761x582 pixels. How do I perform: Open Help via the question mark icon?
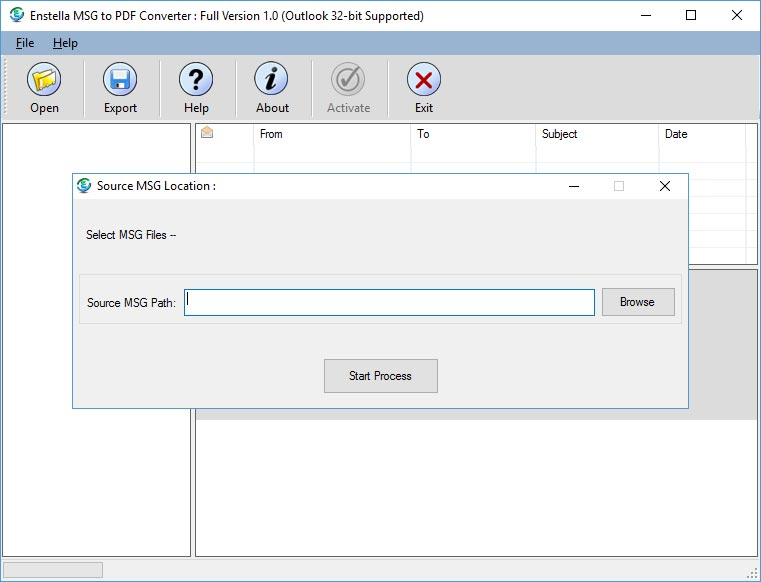click(x=196, y=80)
